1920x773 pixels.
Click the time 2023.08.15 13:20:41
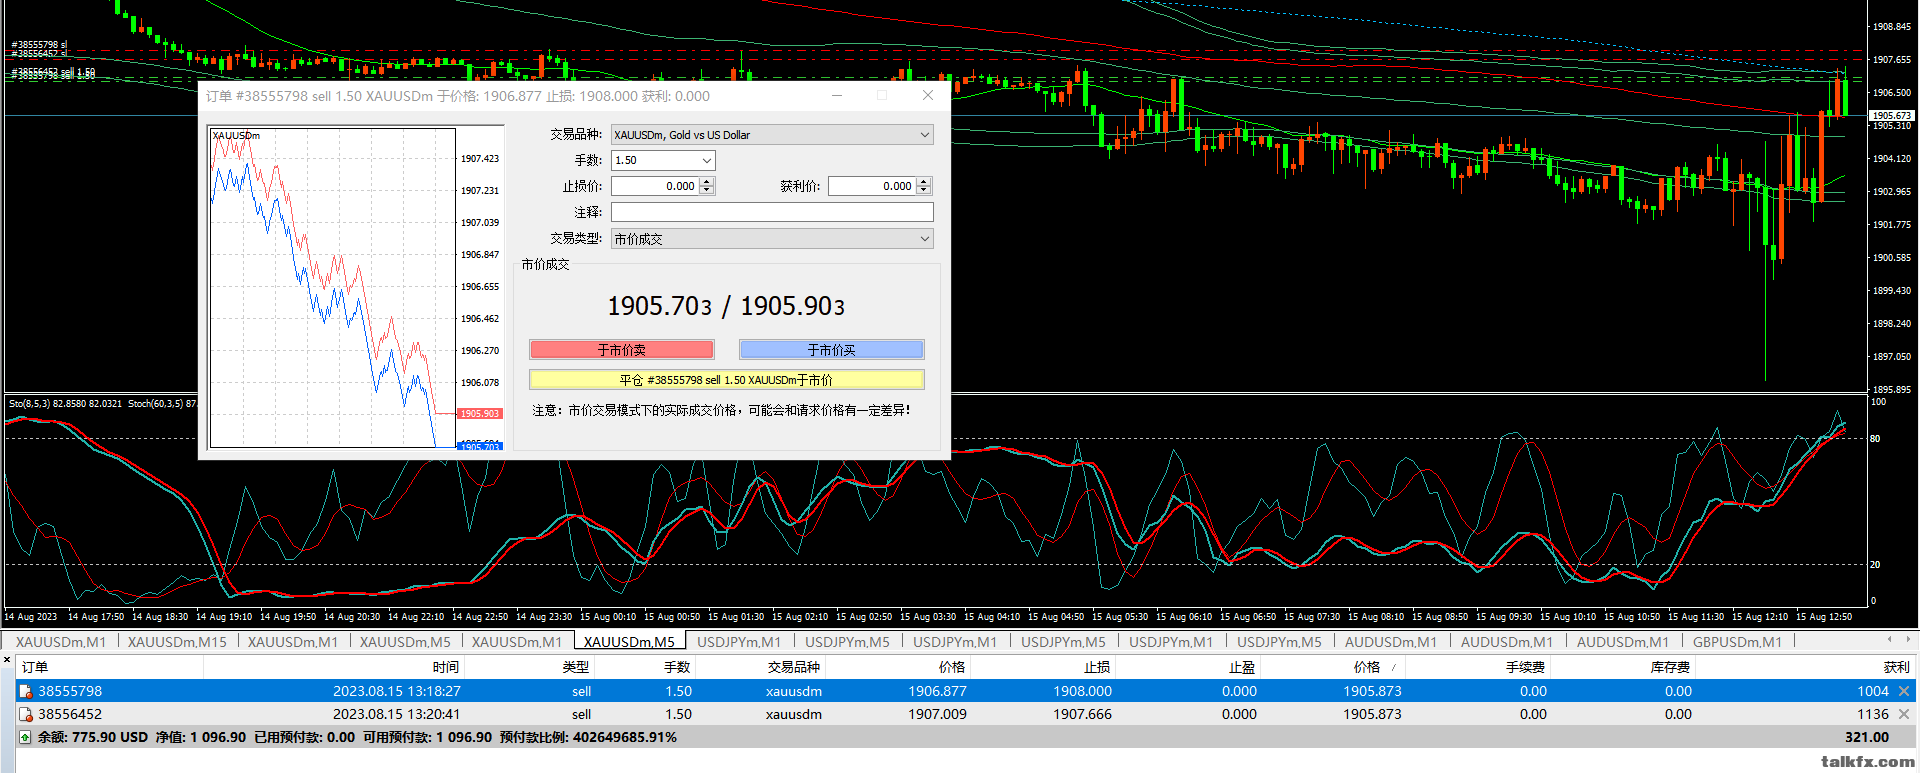[x=397, y=714]
